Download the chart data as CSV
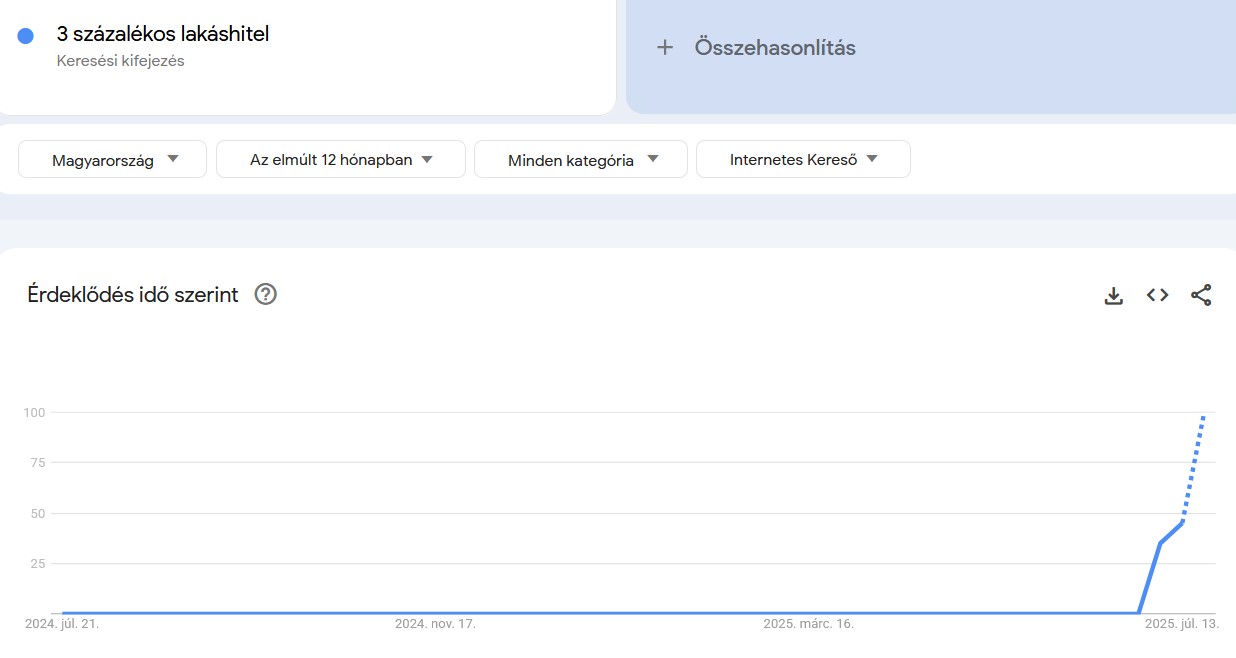The height and width of the screenshot is (658, 1236). pos(1113,295)
